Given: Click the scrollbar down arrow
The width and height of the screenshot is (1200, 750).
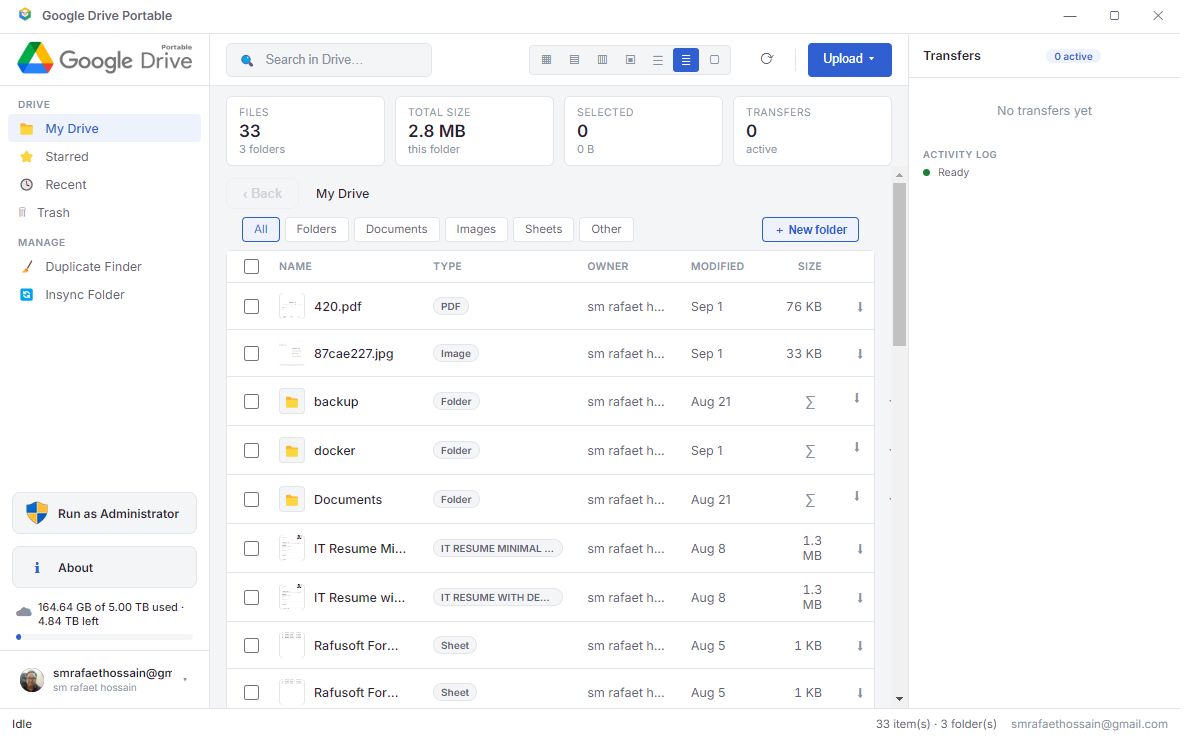Looking at the screenshot, I should tap(899, 698).
